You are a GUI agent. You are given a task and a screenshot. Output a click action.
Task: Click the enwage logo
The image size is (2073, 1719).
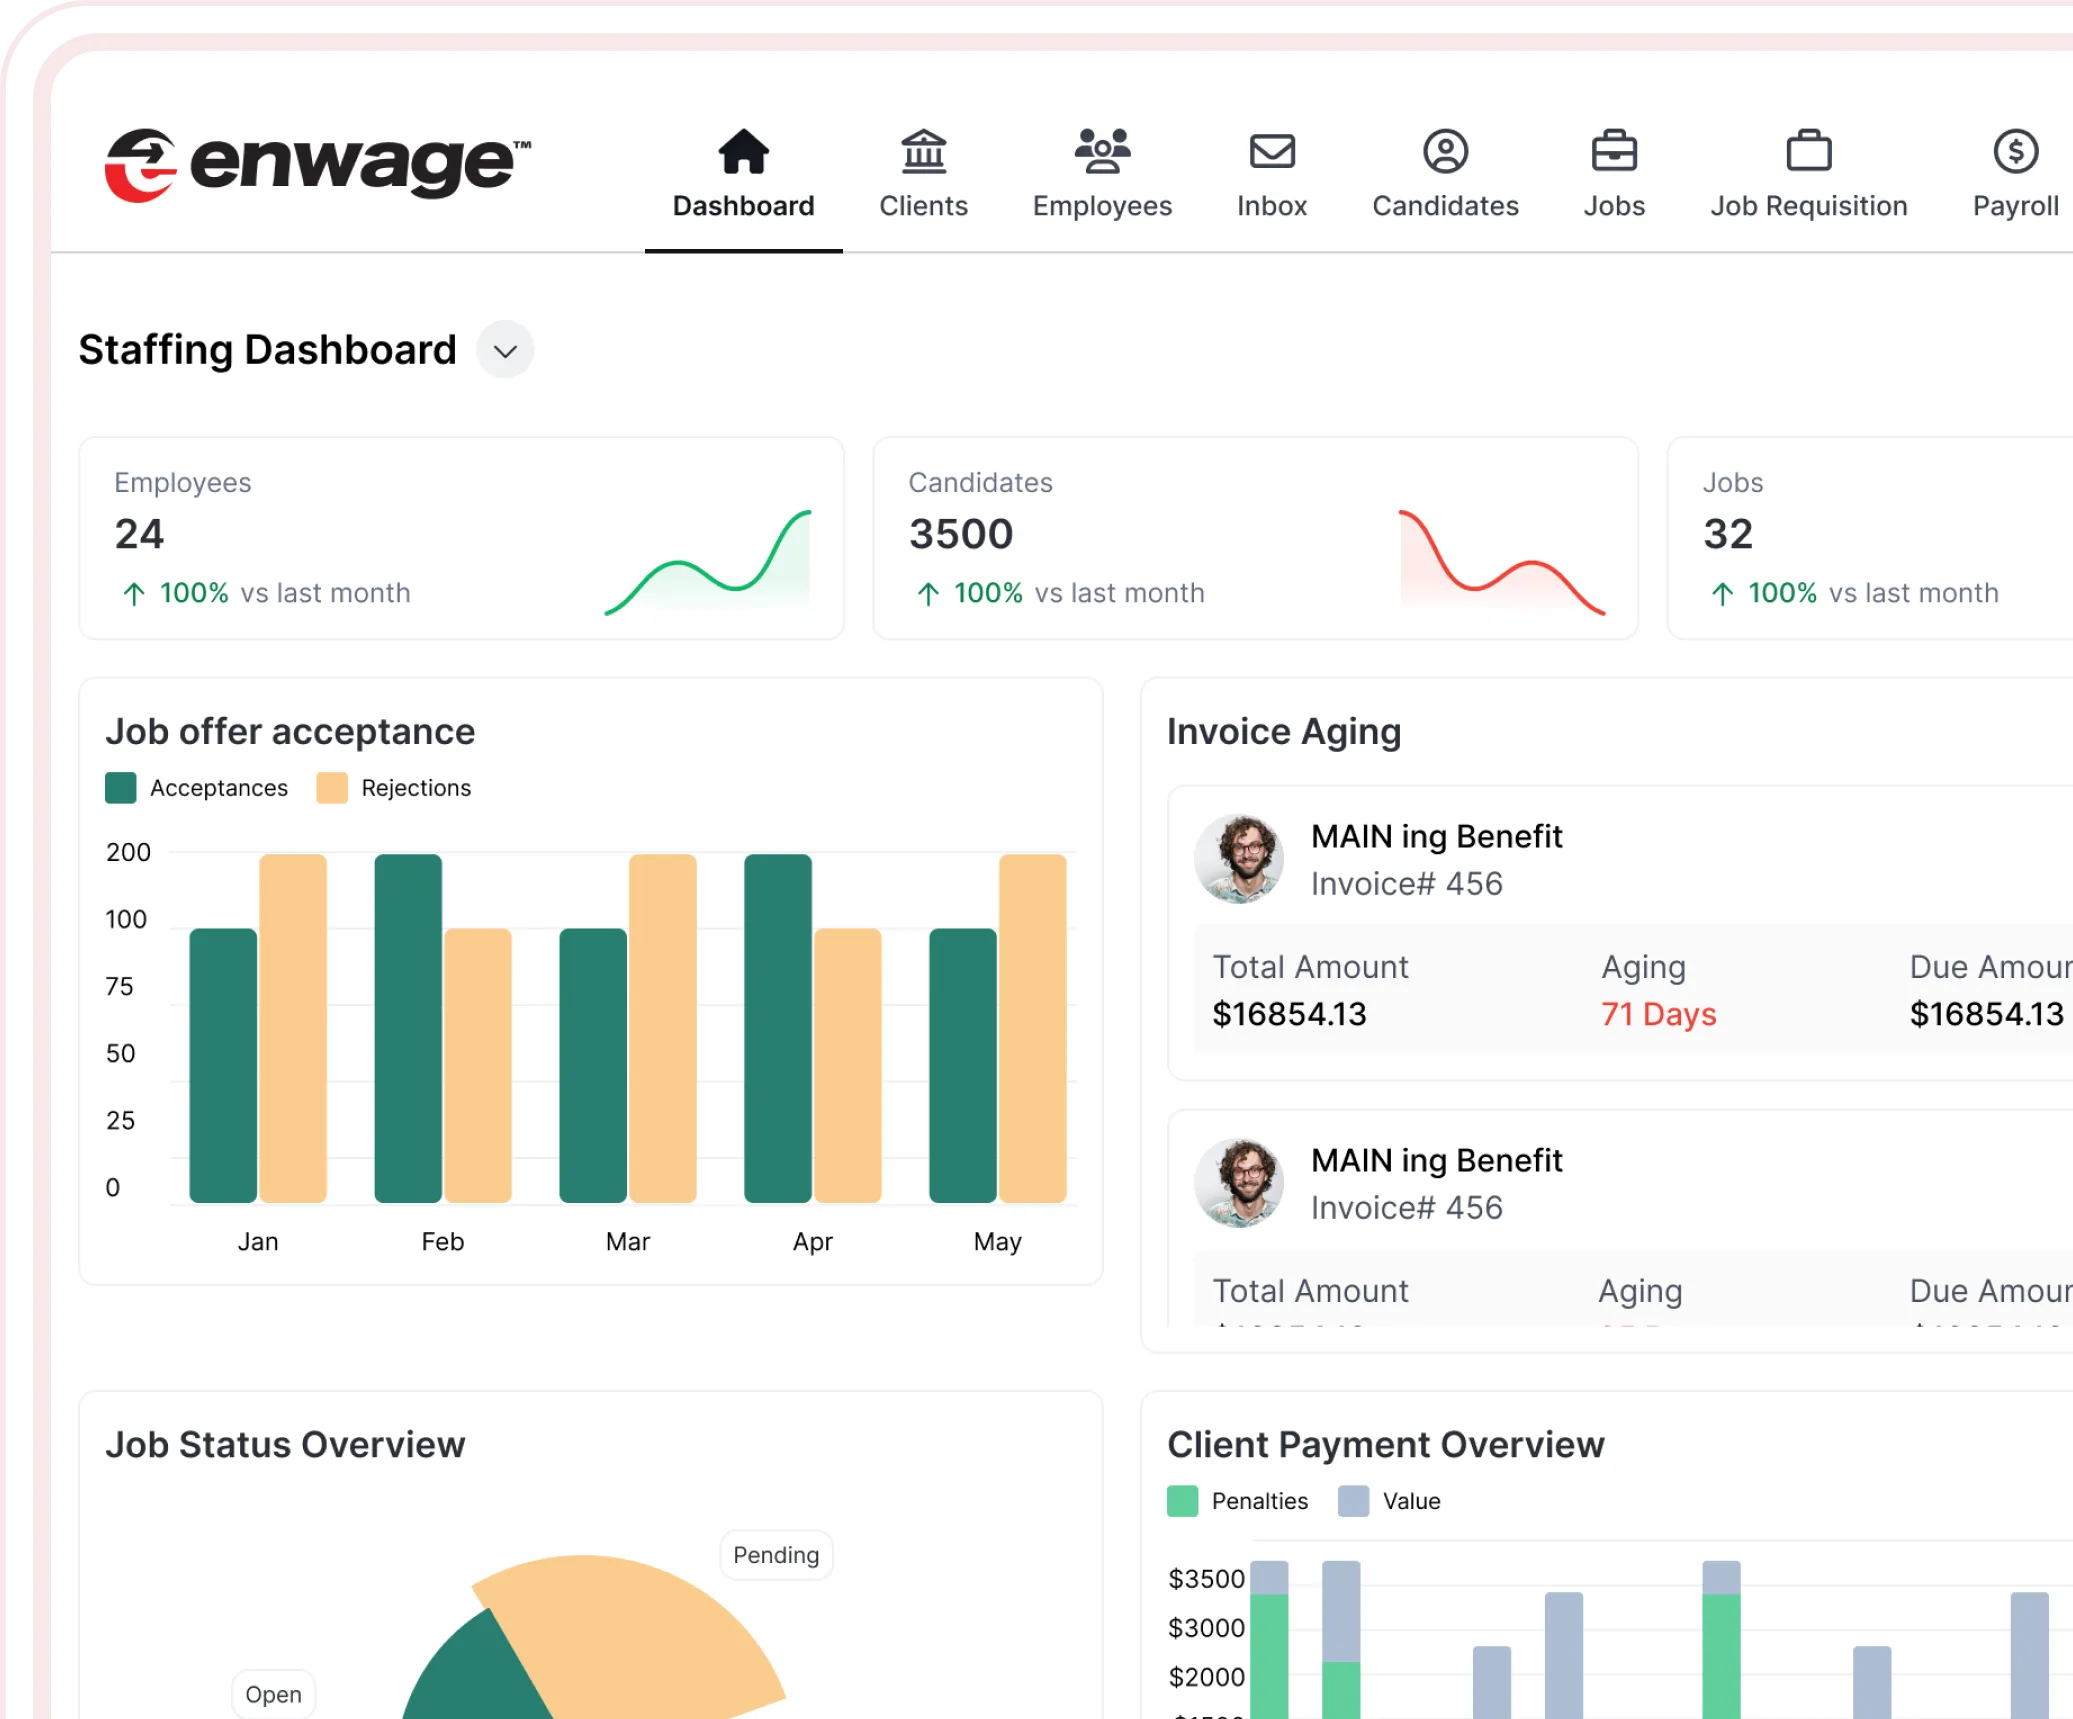(x=318, y=165)
